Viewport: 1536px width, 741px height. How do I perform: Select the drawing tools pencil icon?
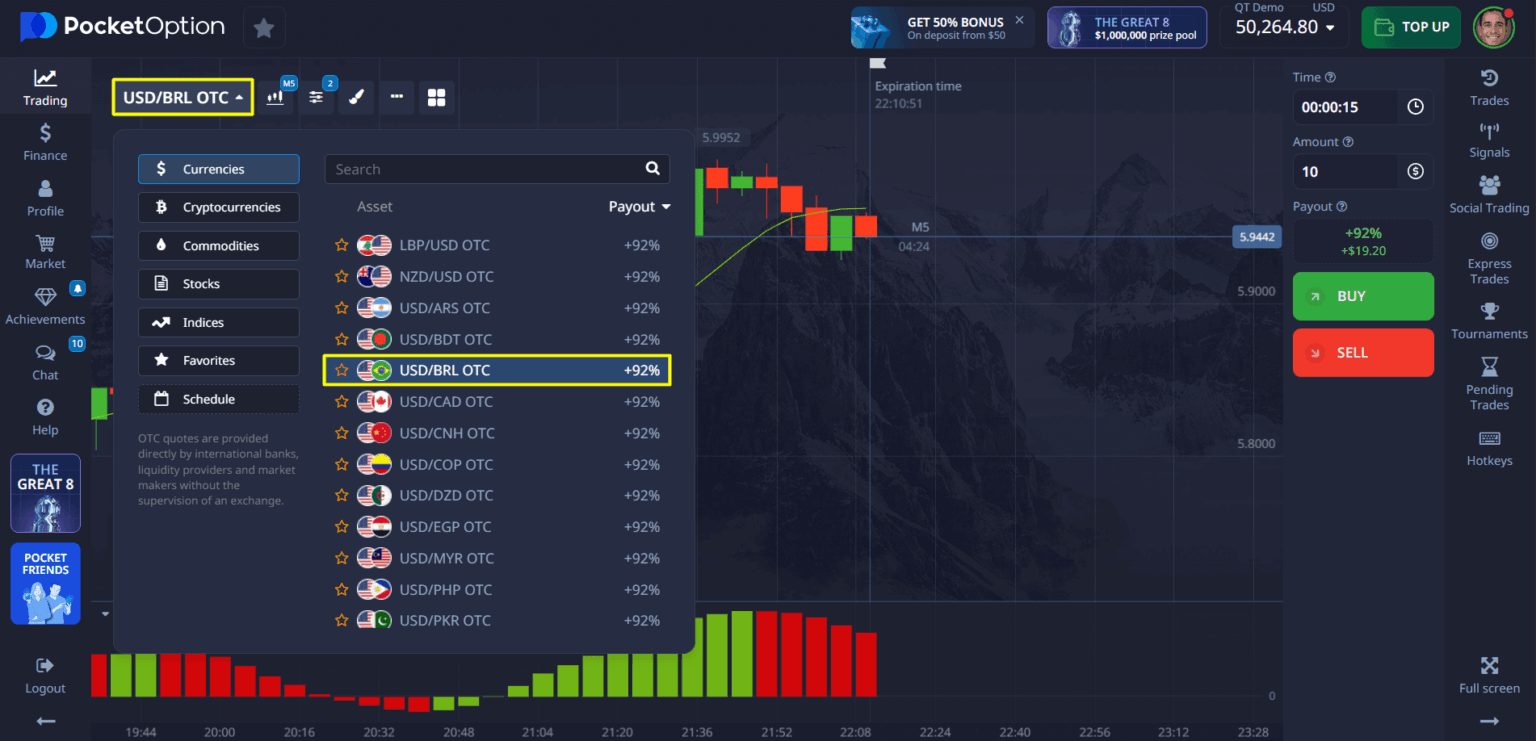pyautogui.click(x=356, y=97)
